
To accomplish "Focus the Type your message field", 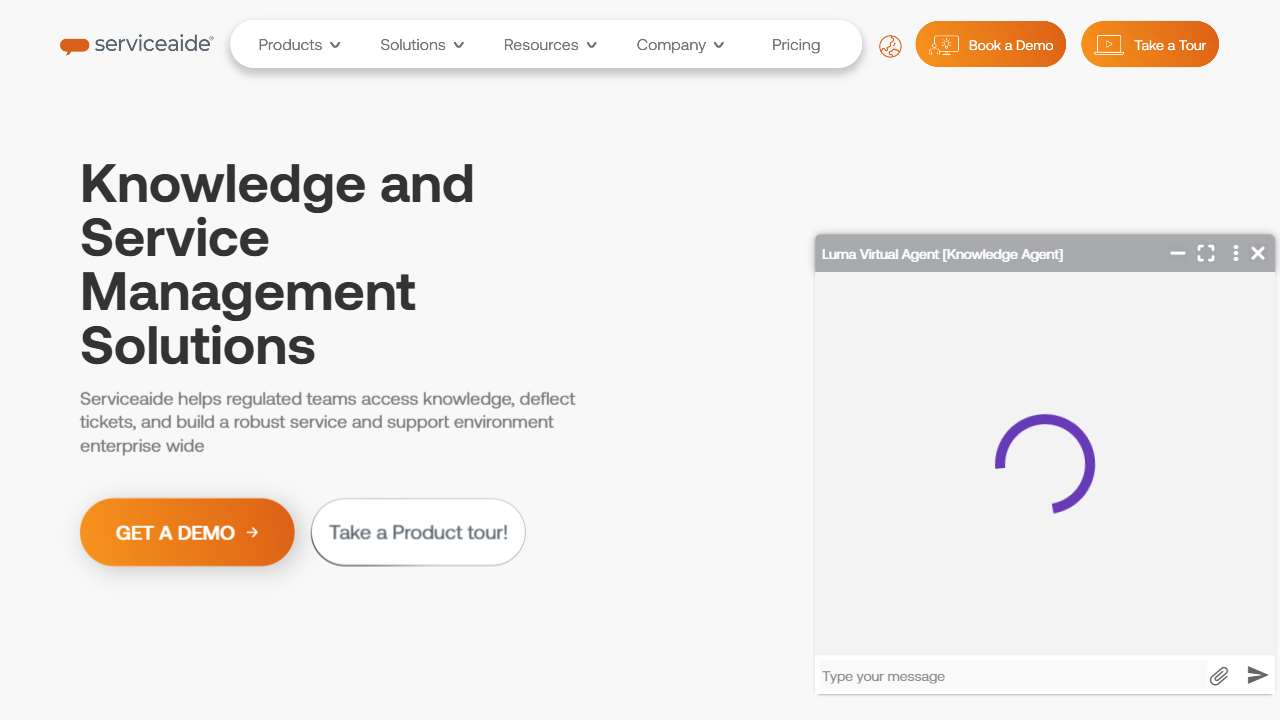I will pyautogui.click(x=1010, y=677).
